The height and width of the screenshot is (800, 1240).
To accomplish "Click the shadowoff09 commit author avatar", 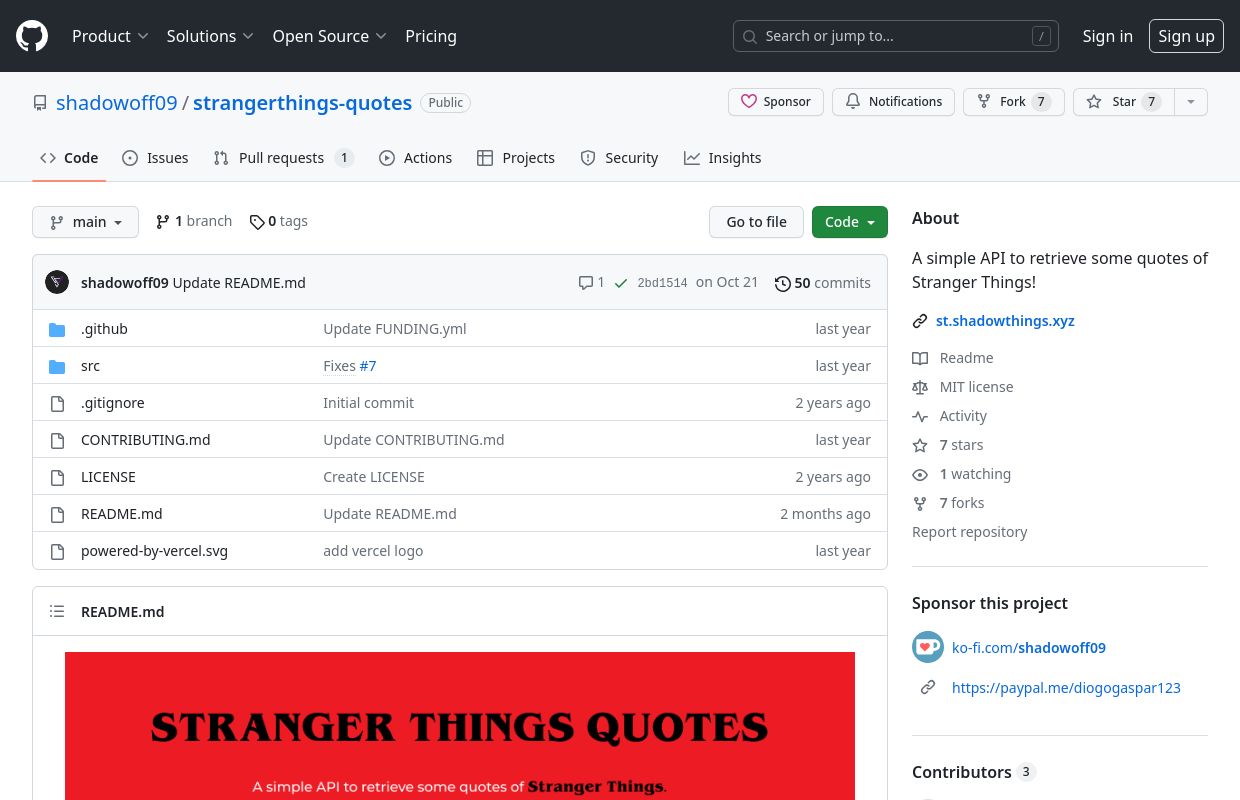I will pyautogui.click(x=57, y=282).
